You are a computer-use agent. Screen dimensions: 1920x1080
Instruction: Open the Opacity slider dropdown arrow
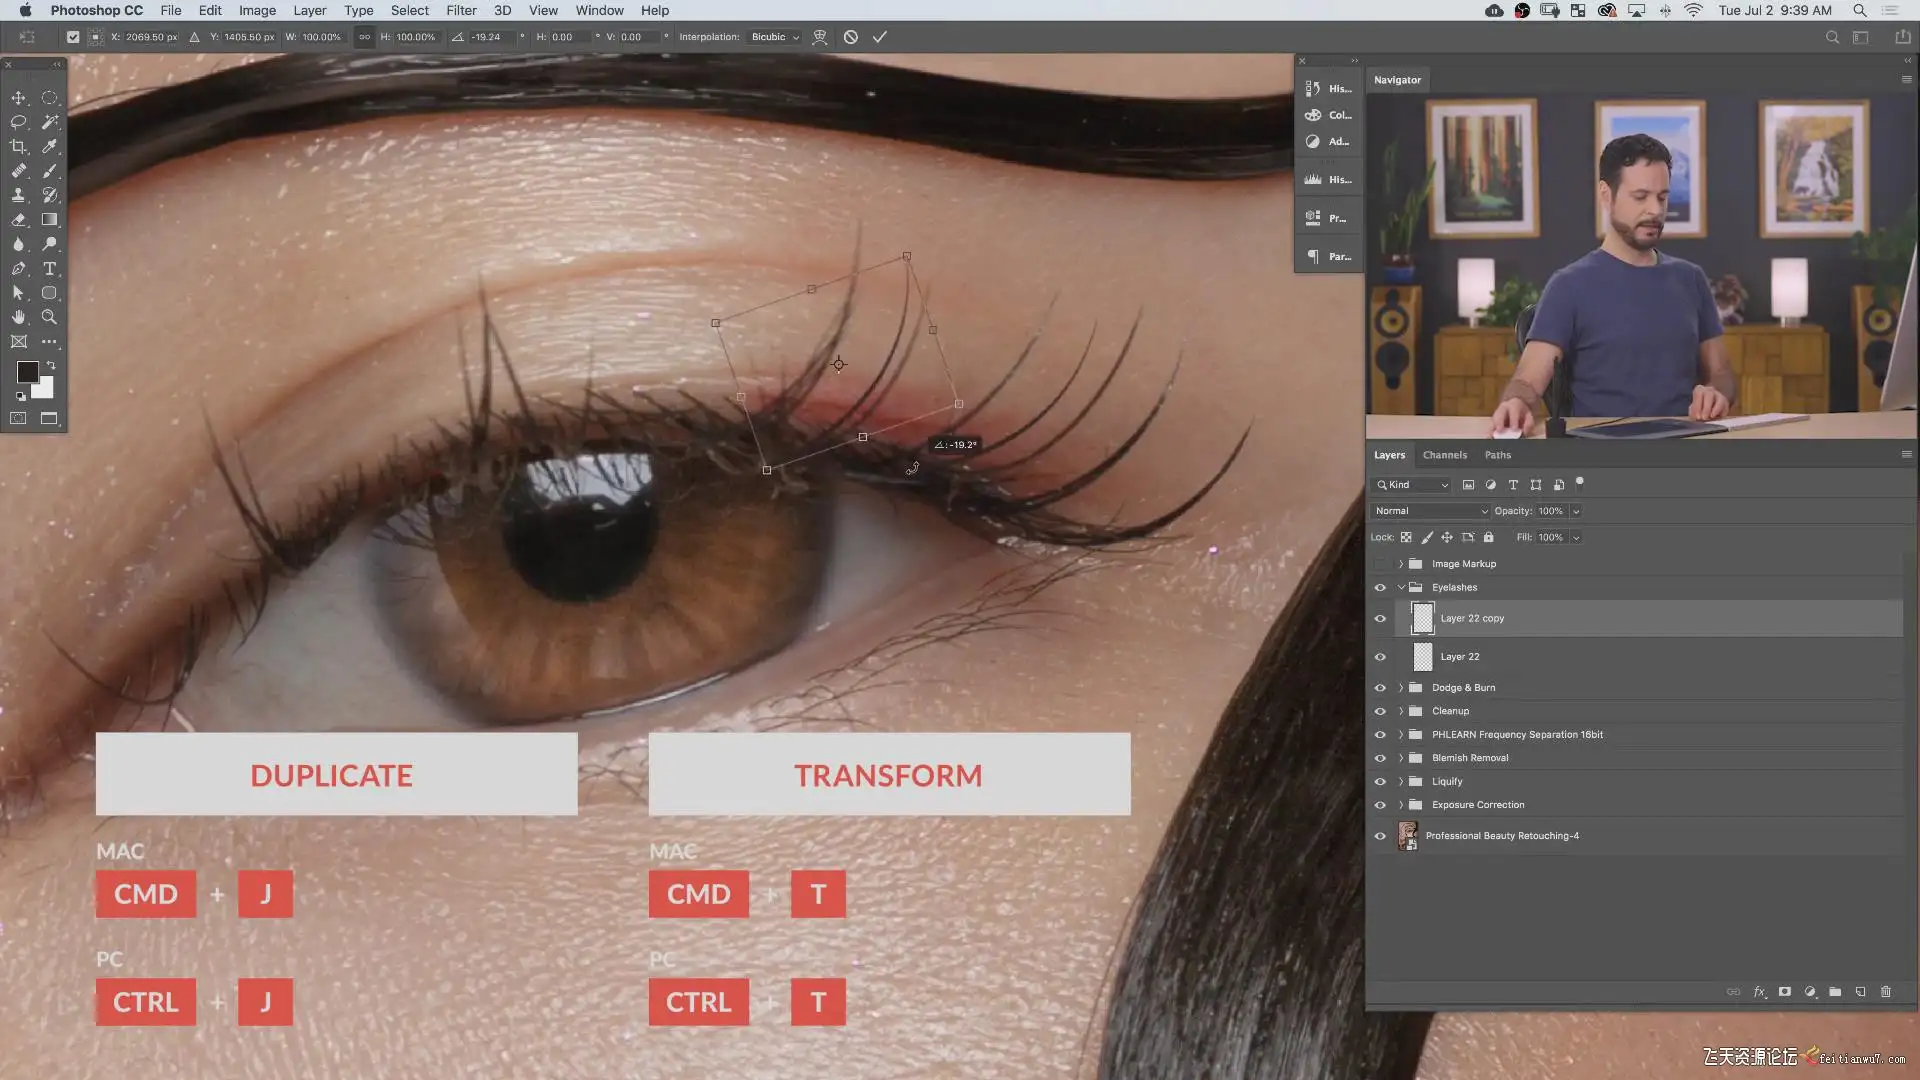1576,511
